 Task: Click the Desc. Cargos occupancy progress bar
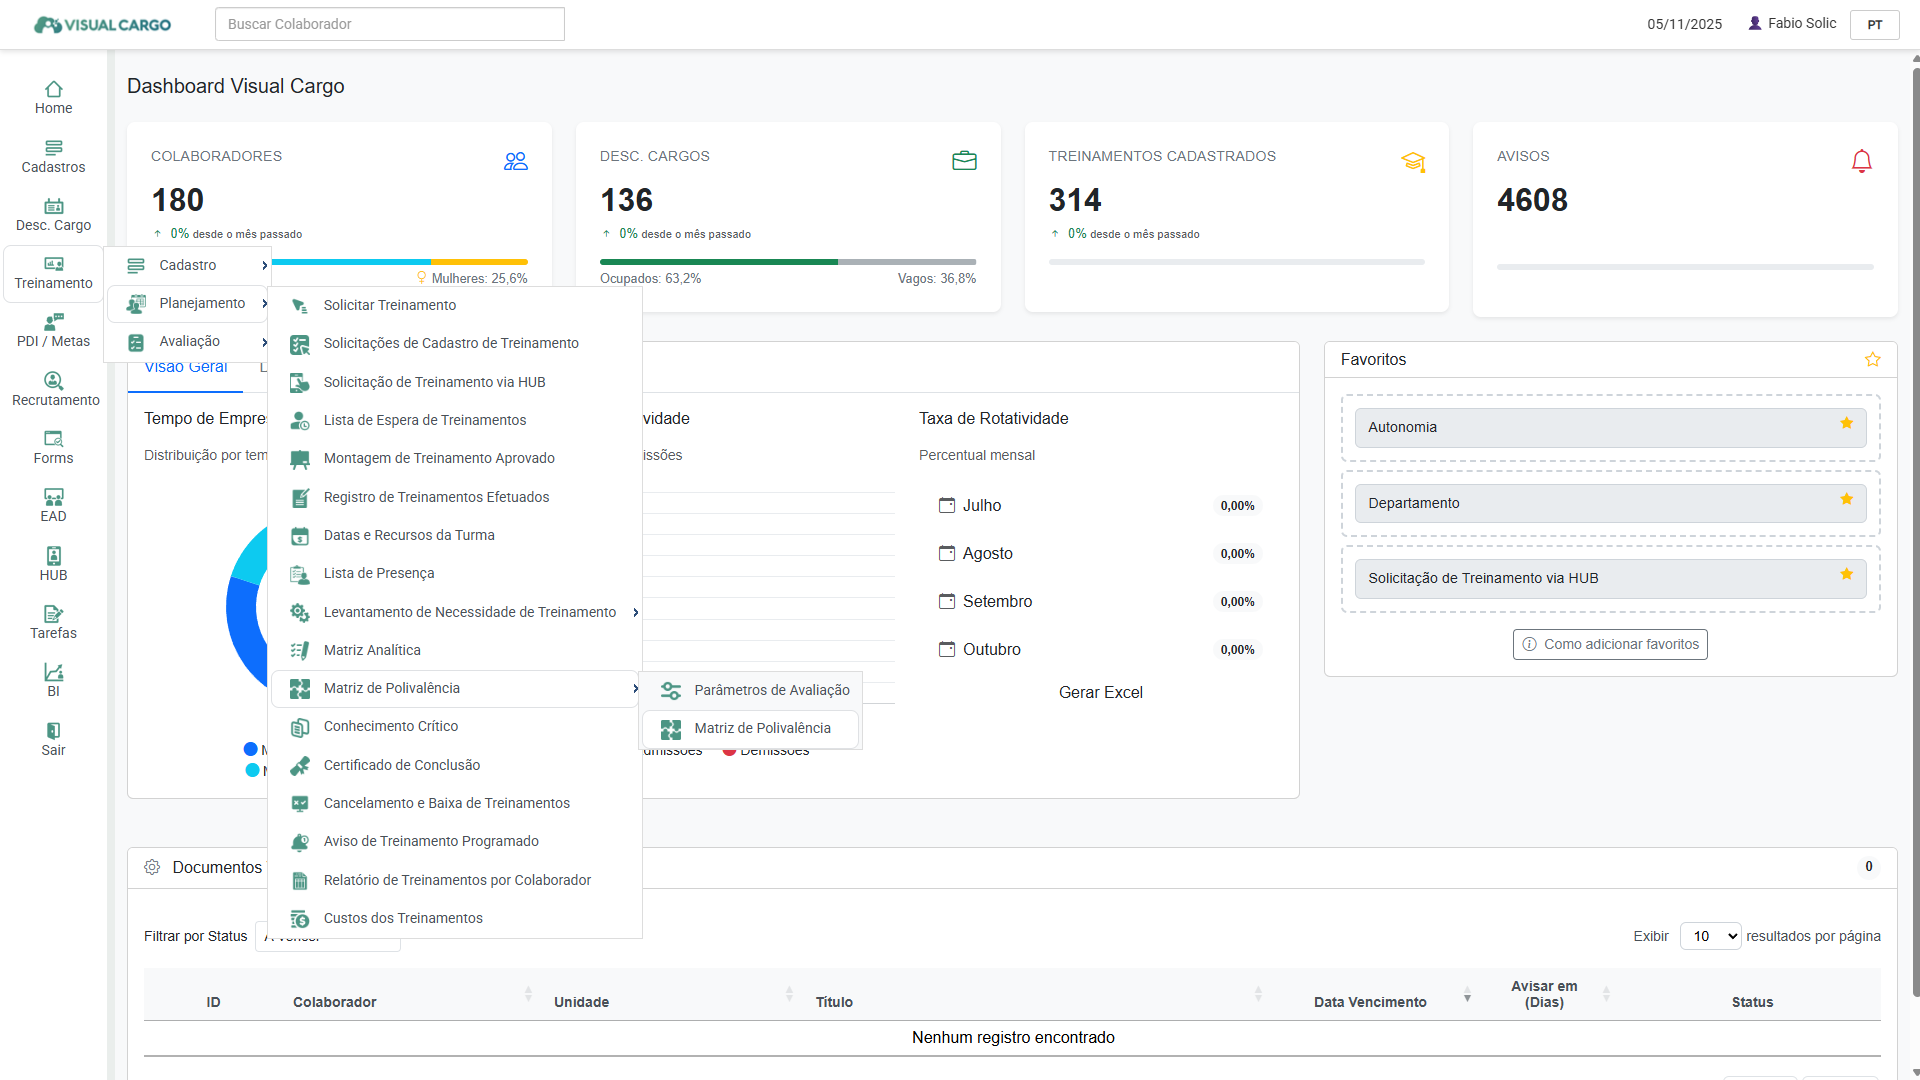point(787,262)
